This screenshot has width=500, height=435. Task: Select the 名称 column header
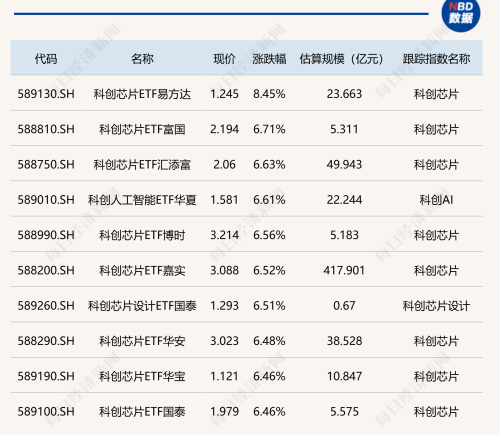click(x=142, y=59)
